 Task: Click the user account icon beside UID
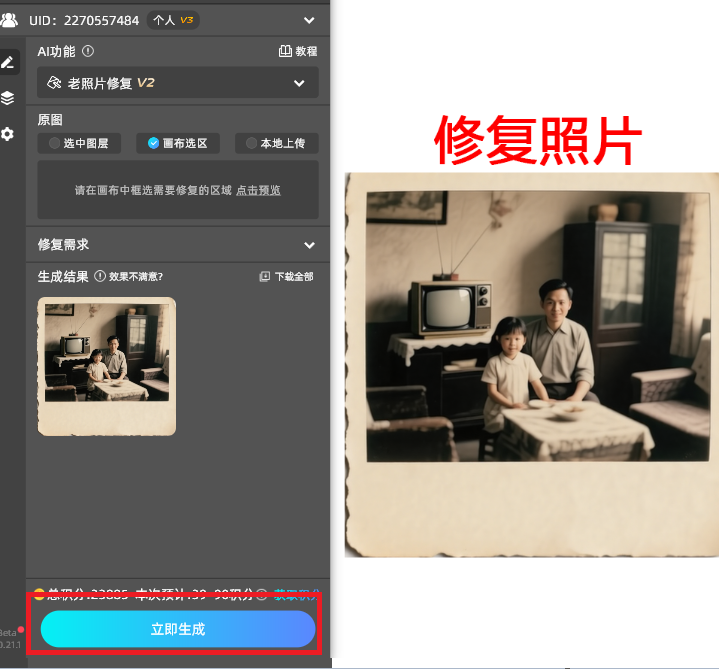click(x=9, y=19)
